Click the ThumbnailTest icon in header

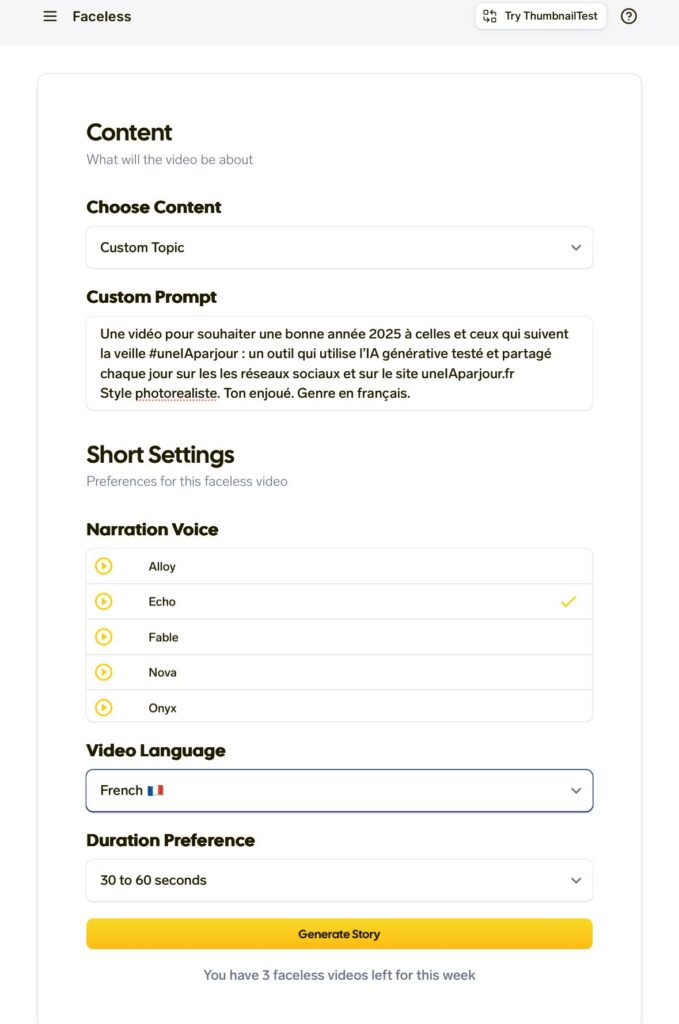(x=490, y=16)
